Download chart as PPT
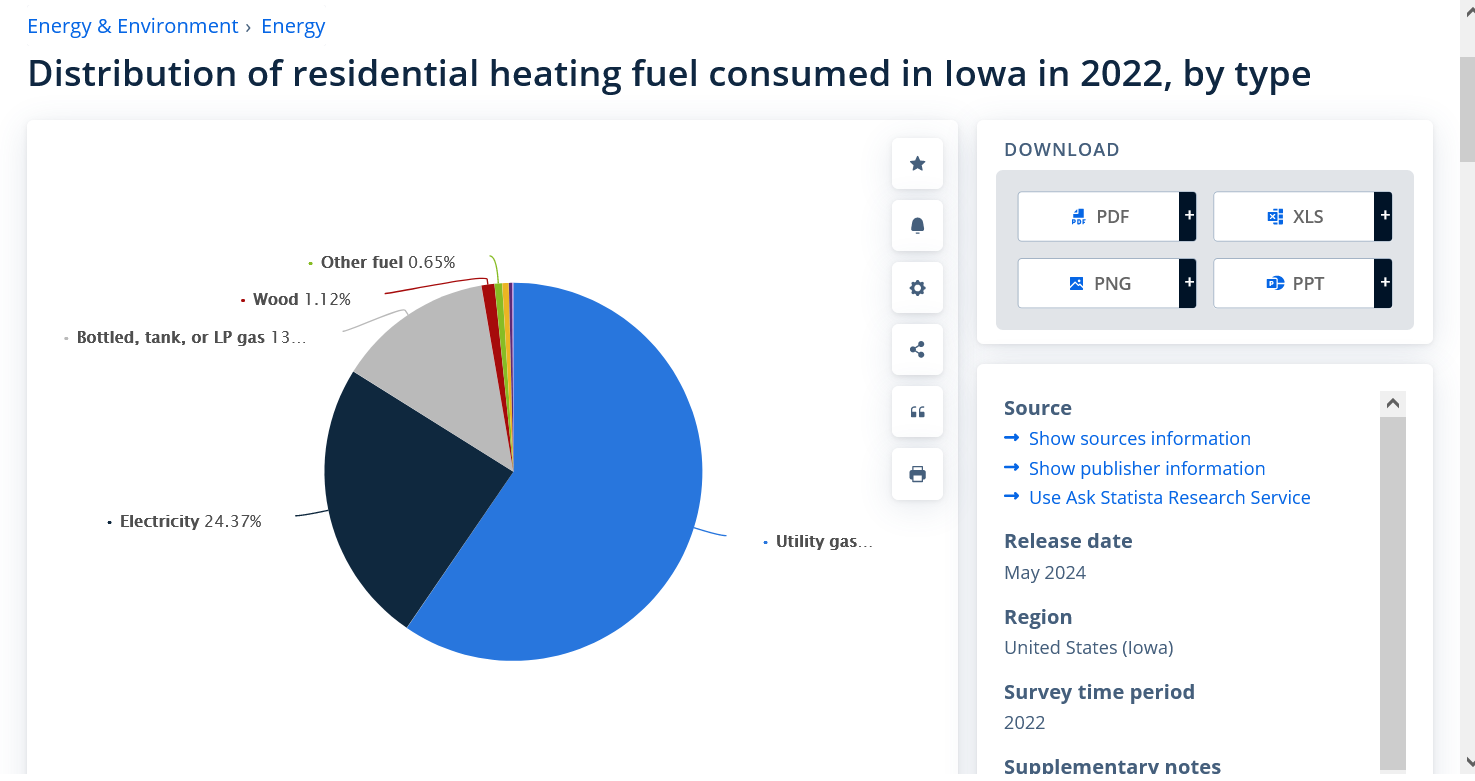 1294,283
